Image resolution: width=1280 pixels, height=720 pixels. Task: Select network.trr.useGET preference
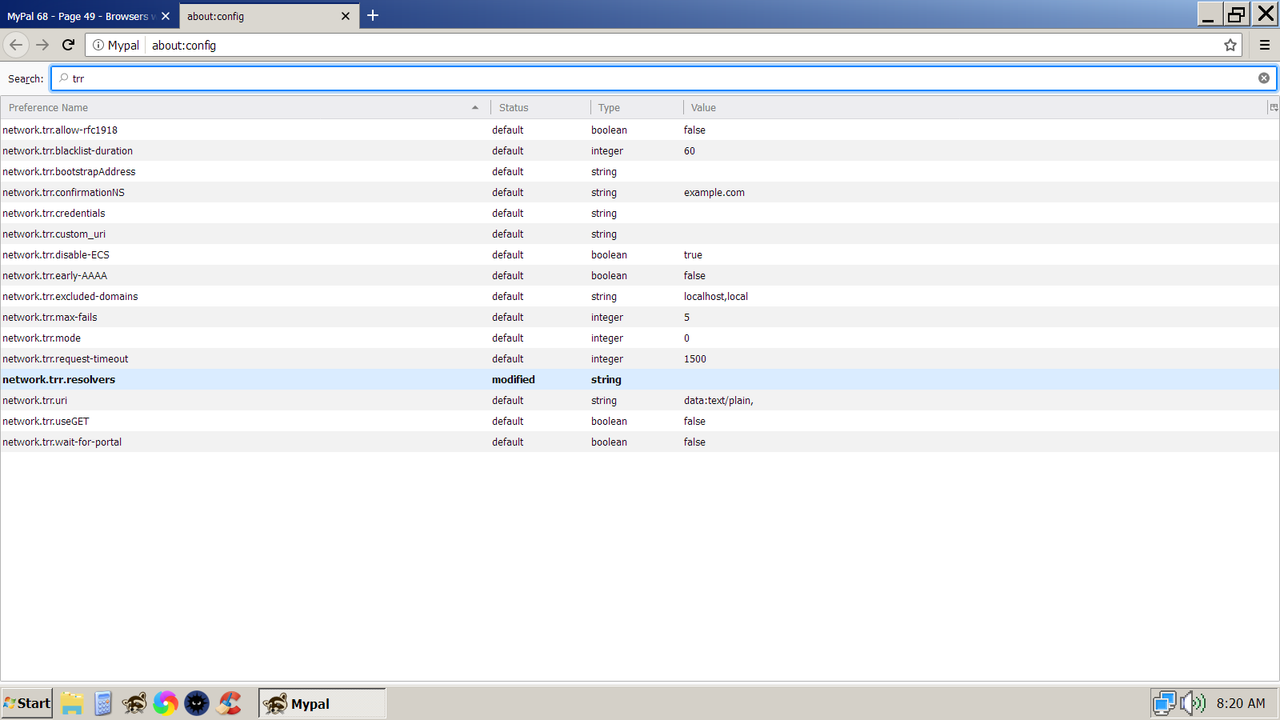tap(640, 421)
